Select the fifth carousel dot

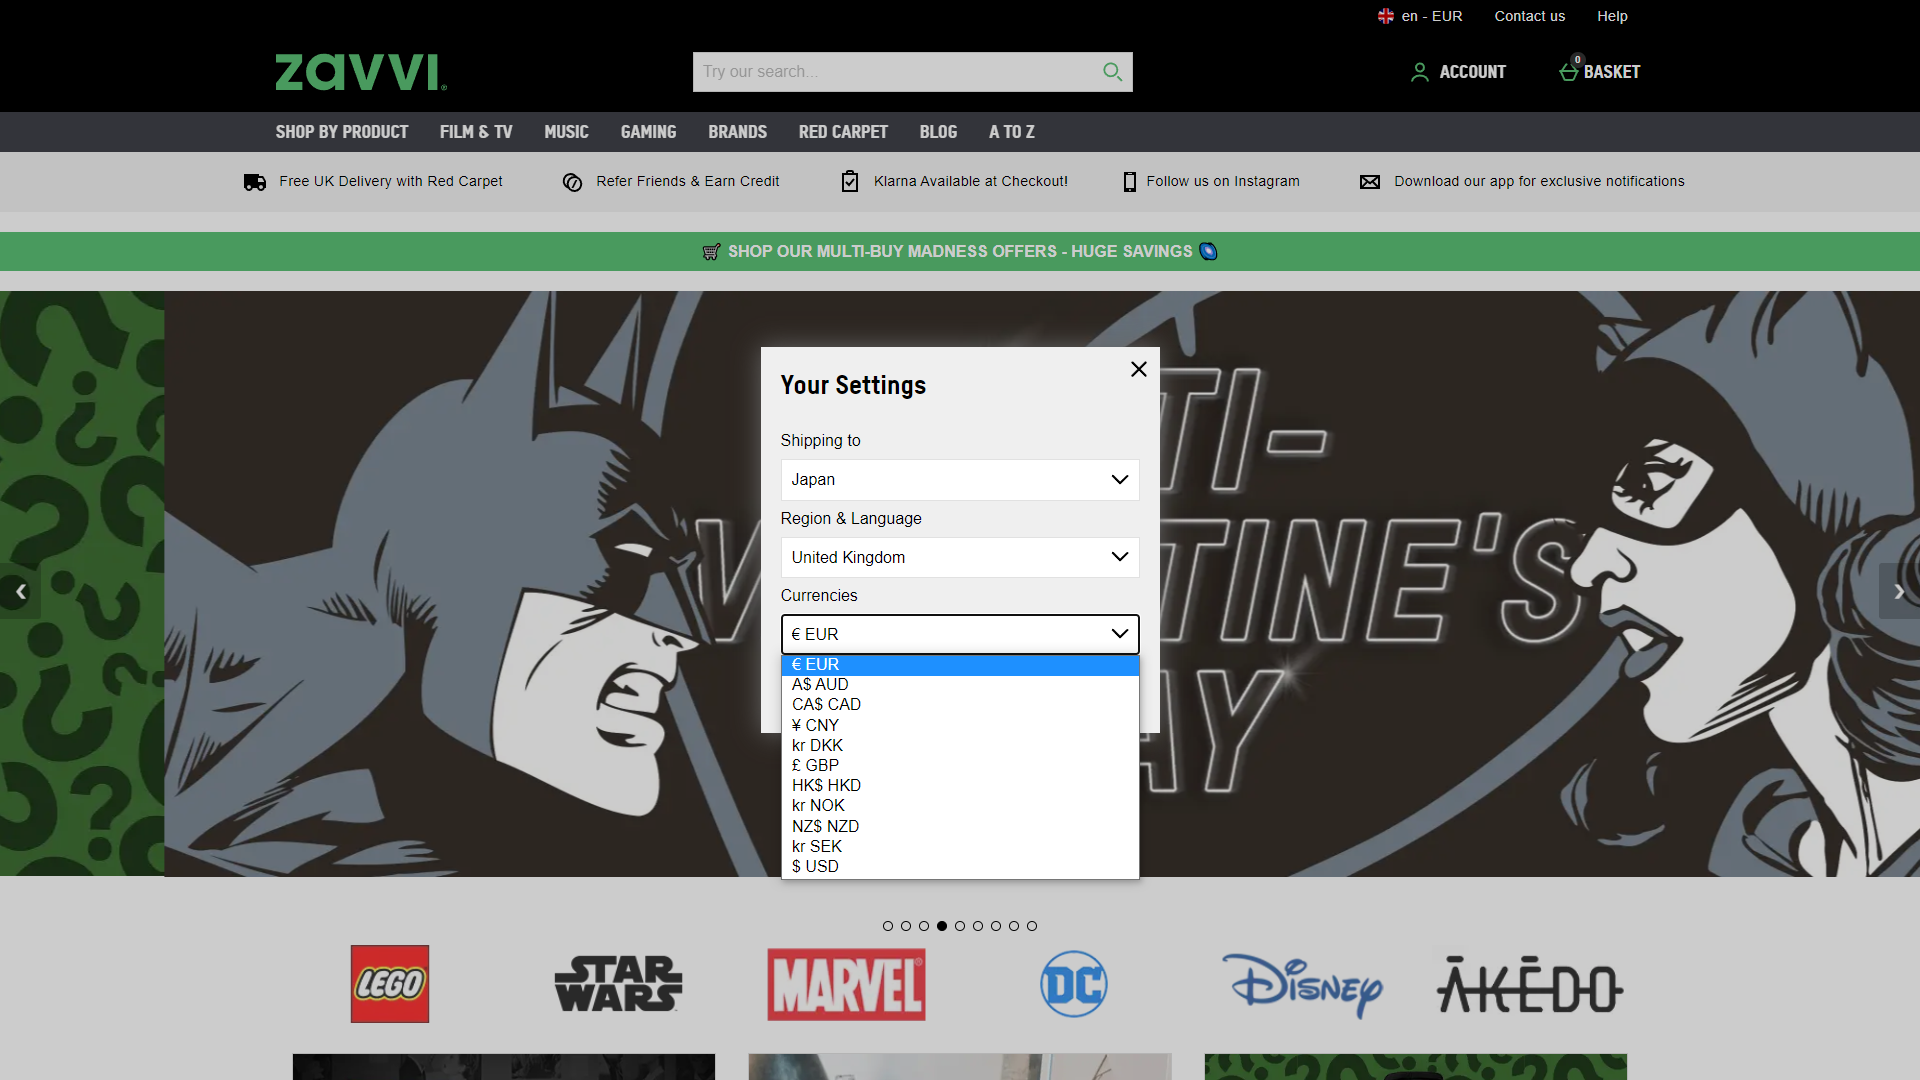pyautogui.click(x=960, y=926)
